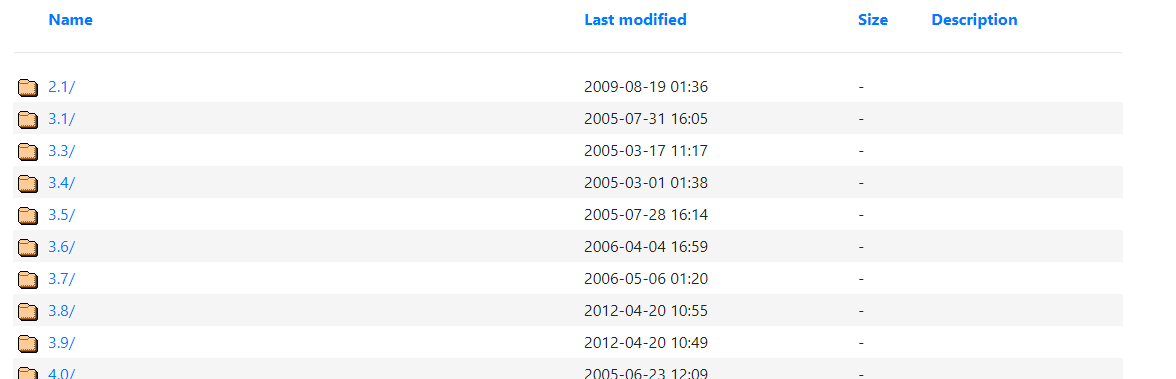Image resolution: width=1176 pixels, height=379 pixels.
Task: Click the folder icon beside 3.4/
Action: [x=28, y=183]
